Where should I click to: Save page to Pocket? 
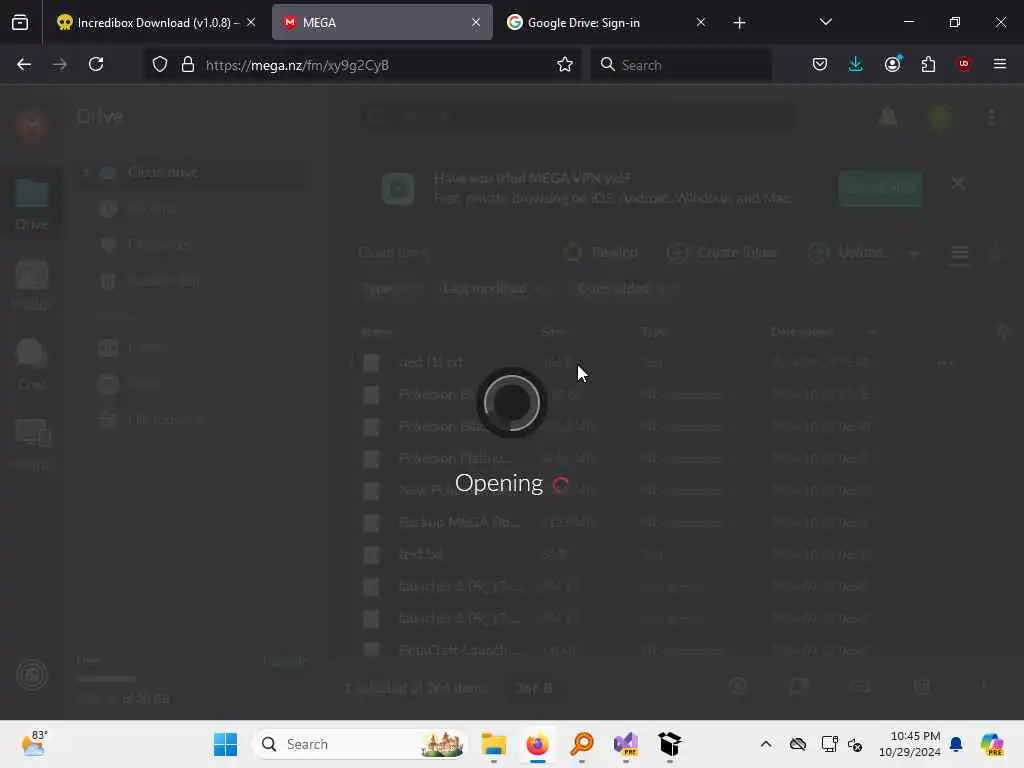point(820,65)
